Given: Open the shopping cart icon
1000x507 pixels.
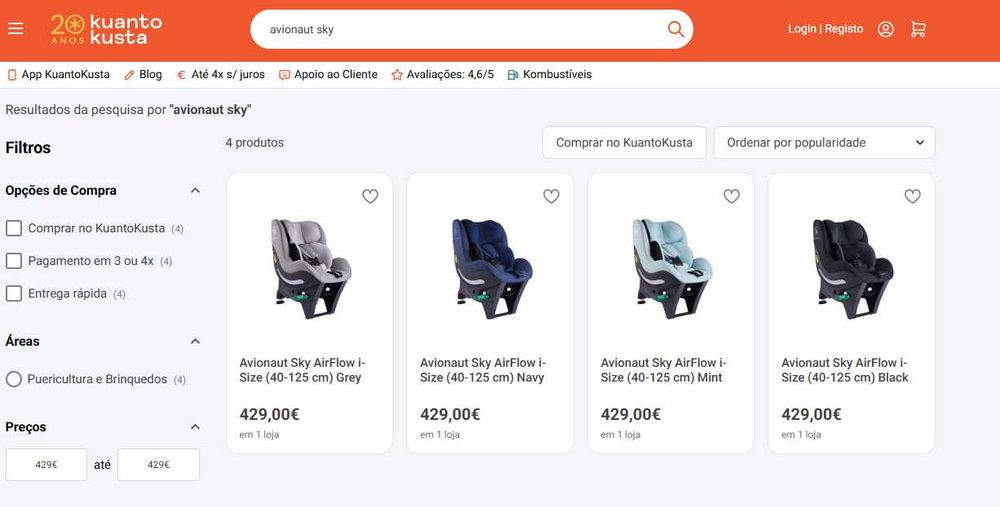Looking at the screenshot, I should point(918,29).
